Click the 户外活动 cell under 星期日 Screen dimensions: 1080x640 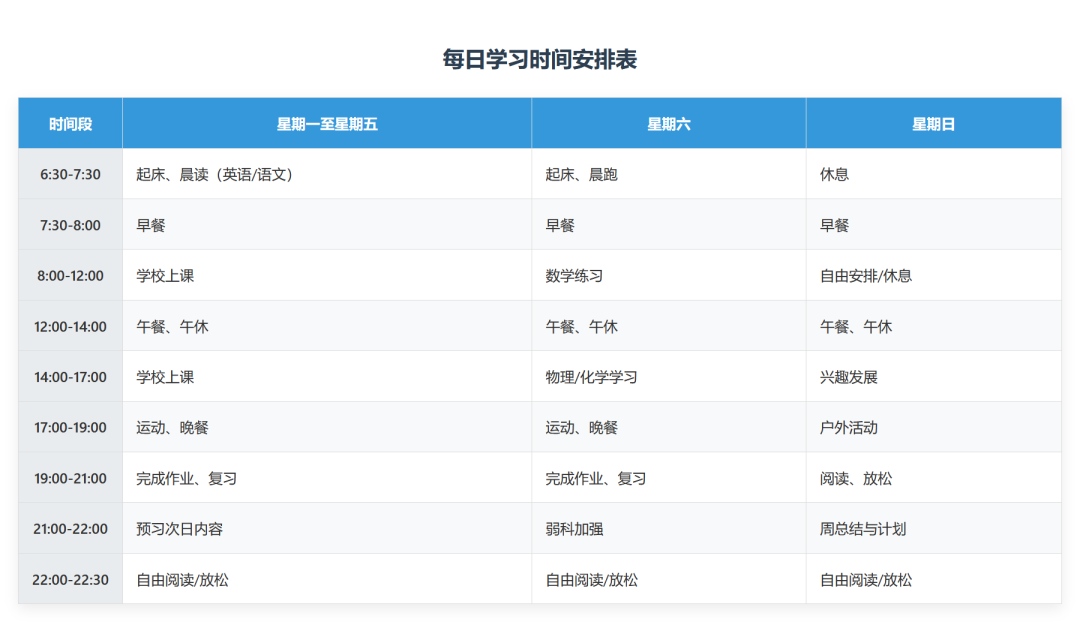(x=848, y=427)
